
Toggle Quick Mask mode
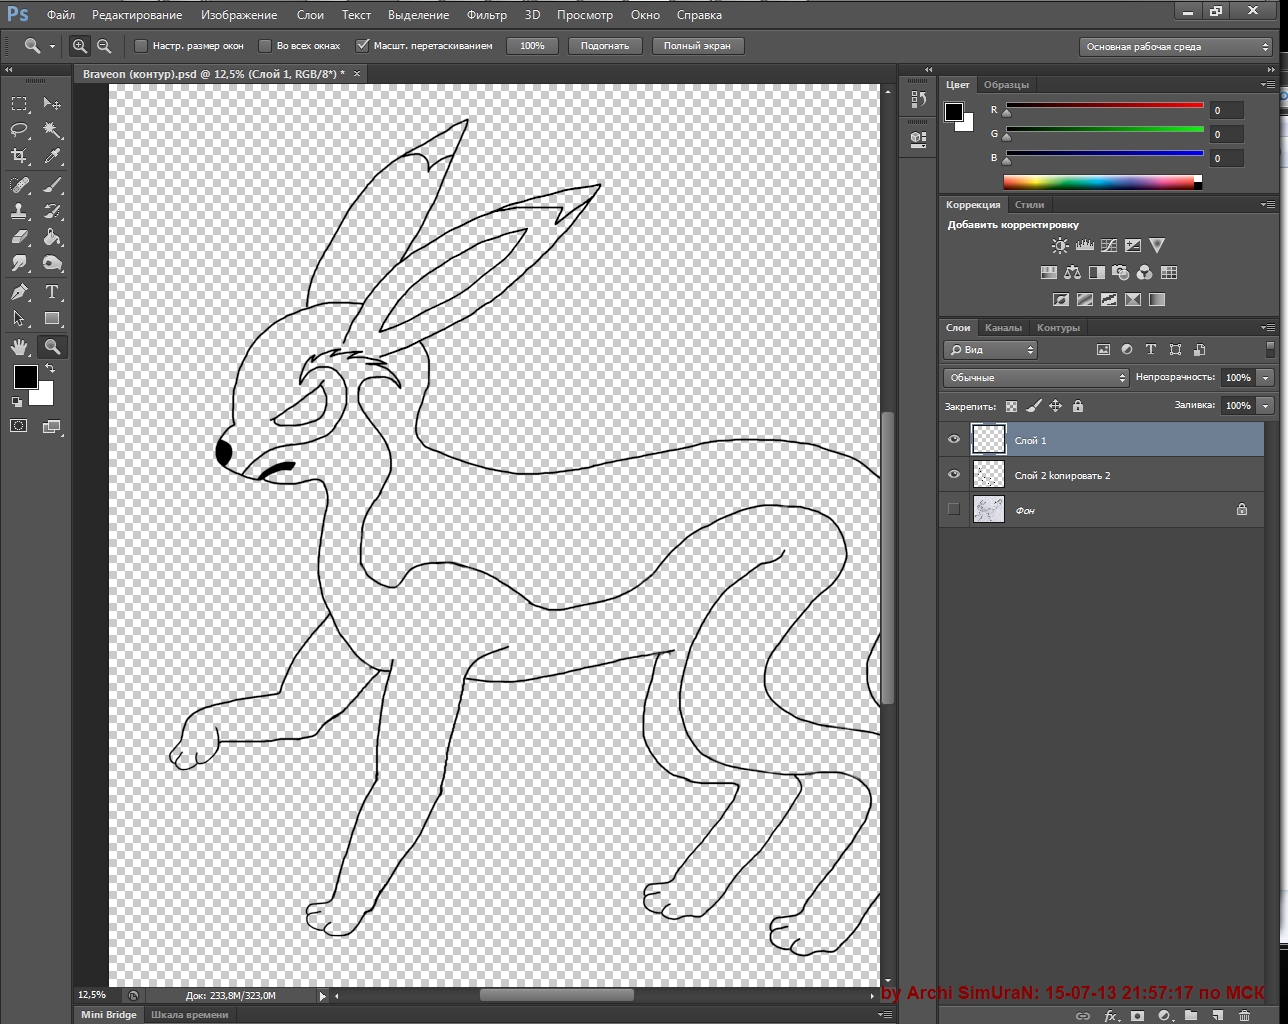point(19,426)
